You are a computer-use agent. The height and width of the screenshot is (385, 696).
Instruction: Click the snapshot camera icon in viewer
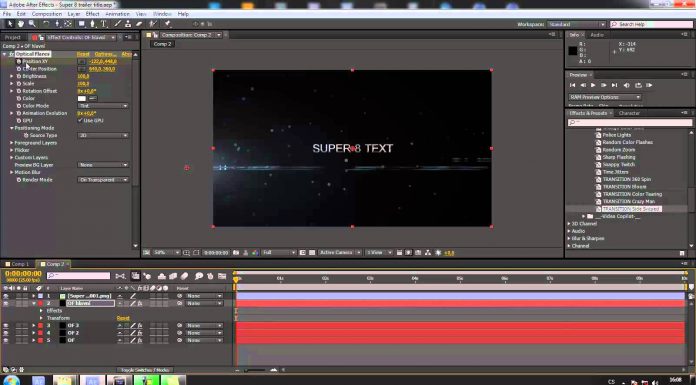[236, 253]
